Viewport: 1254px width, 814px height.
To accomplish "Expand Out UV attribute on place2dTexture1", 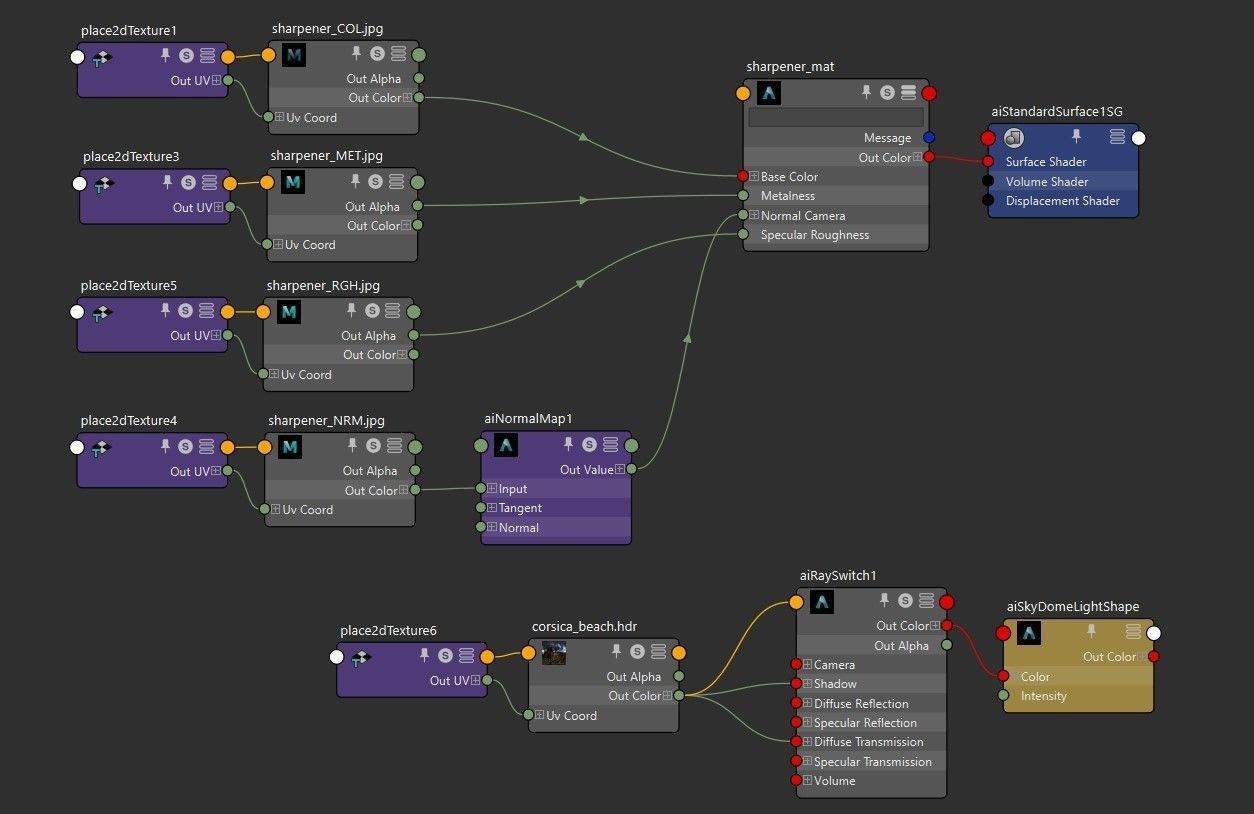I will [216, 80].
